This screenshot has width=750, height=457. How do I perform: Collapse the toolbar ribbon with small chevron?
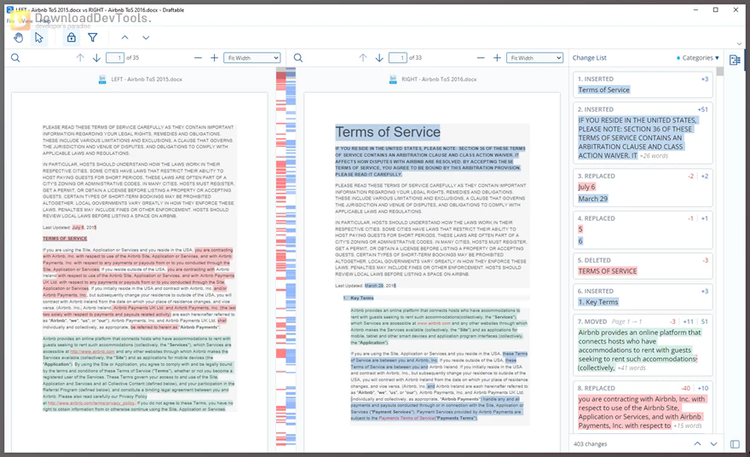click(739, 44)
